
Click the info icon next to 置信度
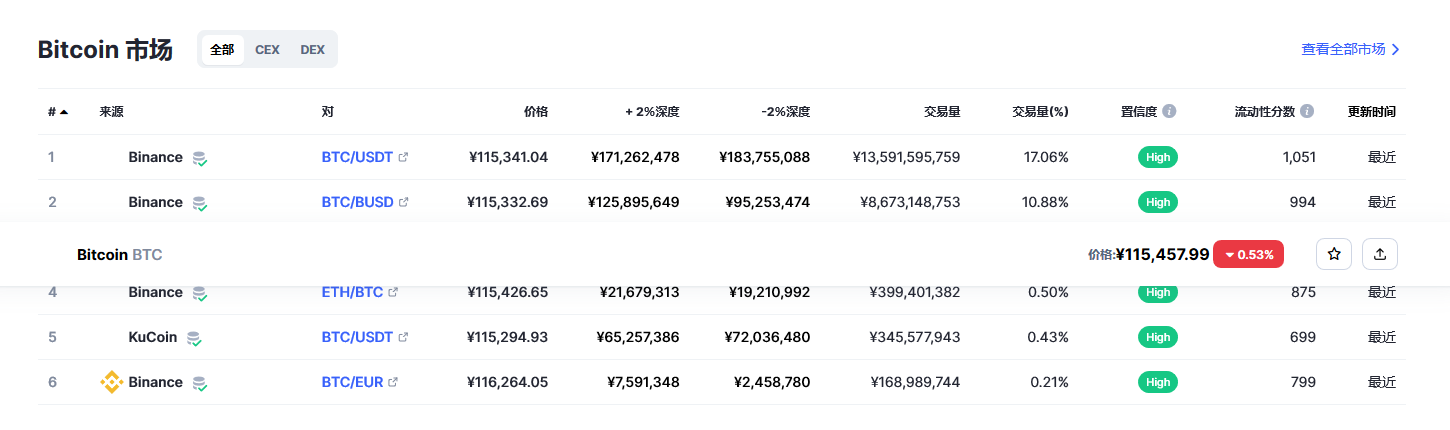(1169, 111)
